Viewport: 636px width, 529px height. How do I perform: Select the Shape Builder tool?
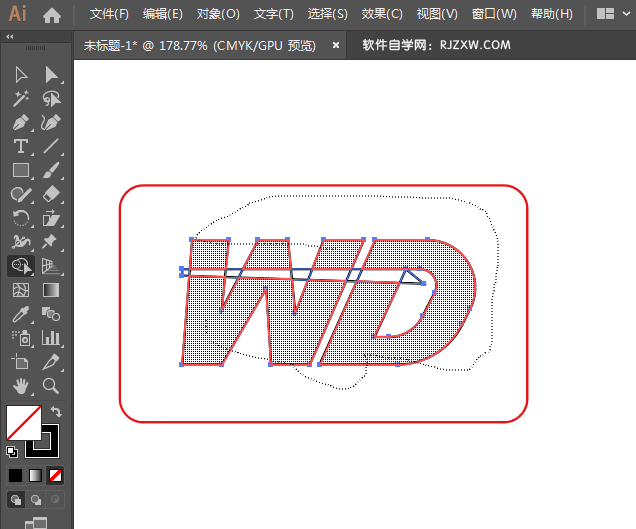21,266
